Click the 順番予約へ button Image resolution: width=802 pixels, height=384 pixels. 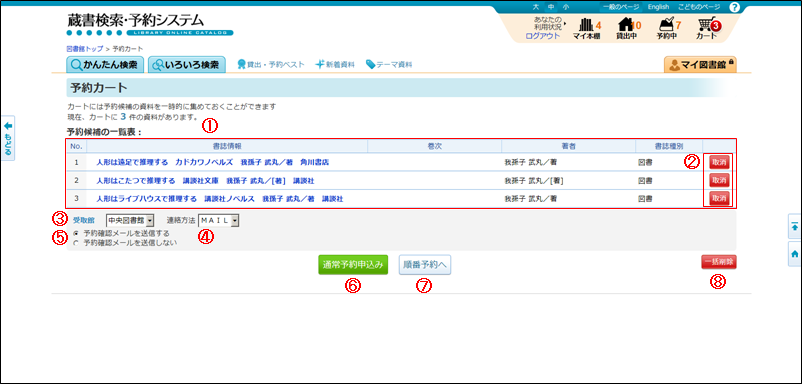tap(425, 265)
